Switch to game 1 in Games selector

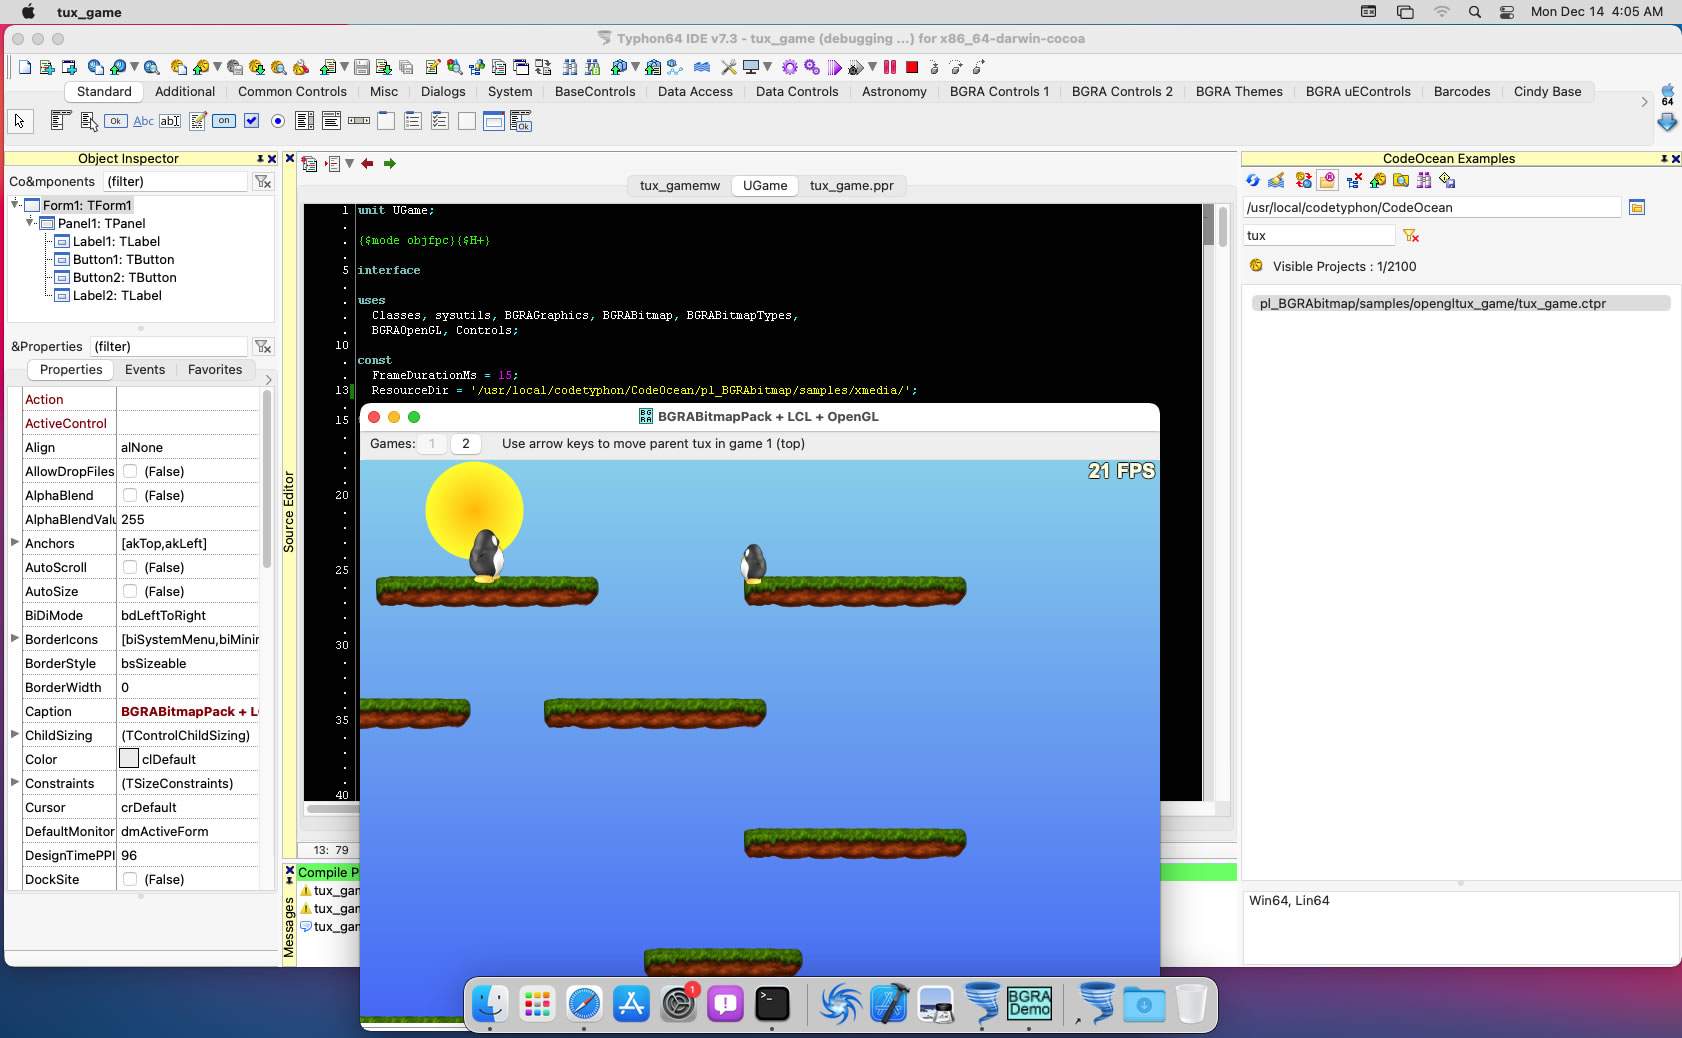click(x=432, y=444)
